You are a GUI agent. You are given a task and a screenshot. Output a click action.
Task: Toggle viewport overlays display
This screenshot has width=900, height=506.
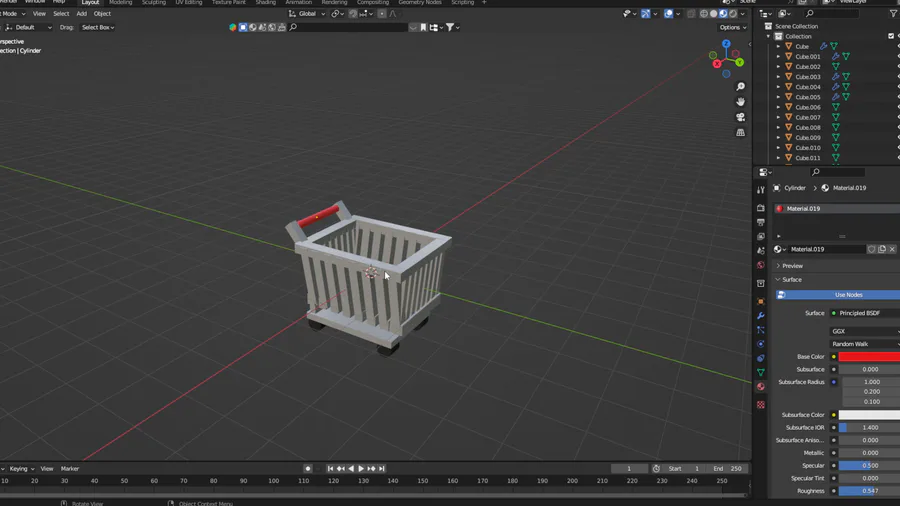pyautogui.click(x=669, y=14)
